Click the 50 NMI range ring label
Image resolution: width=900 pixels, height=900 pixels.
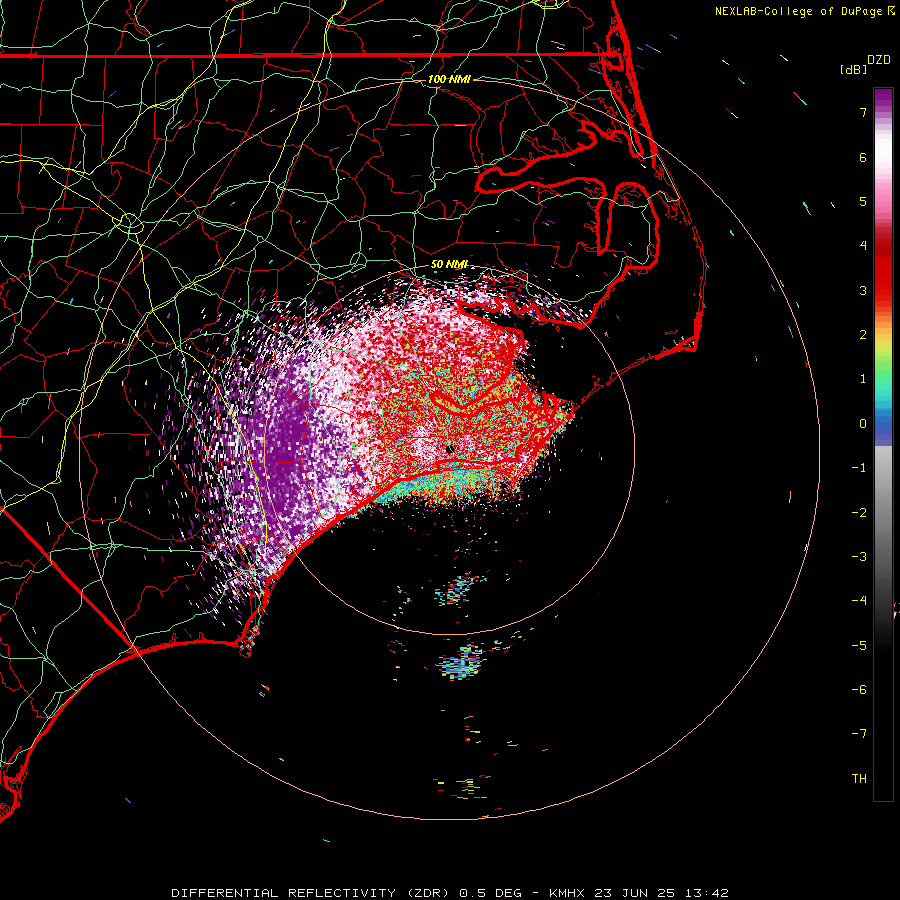pos(449,264)
